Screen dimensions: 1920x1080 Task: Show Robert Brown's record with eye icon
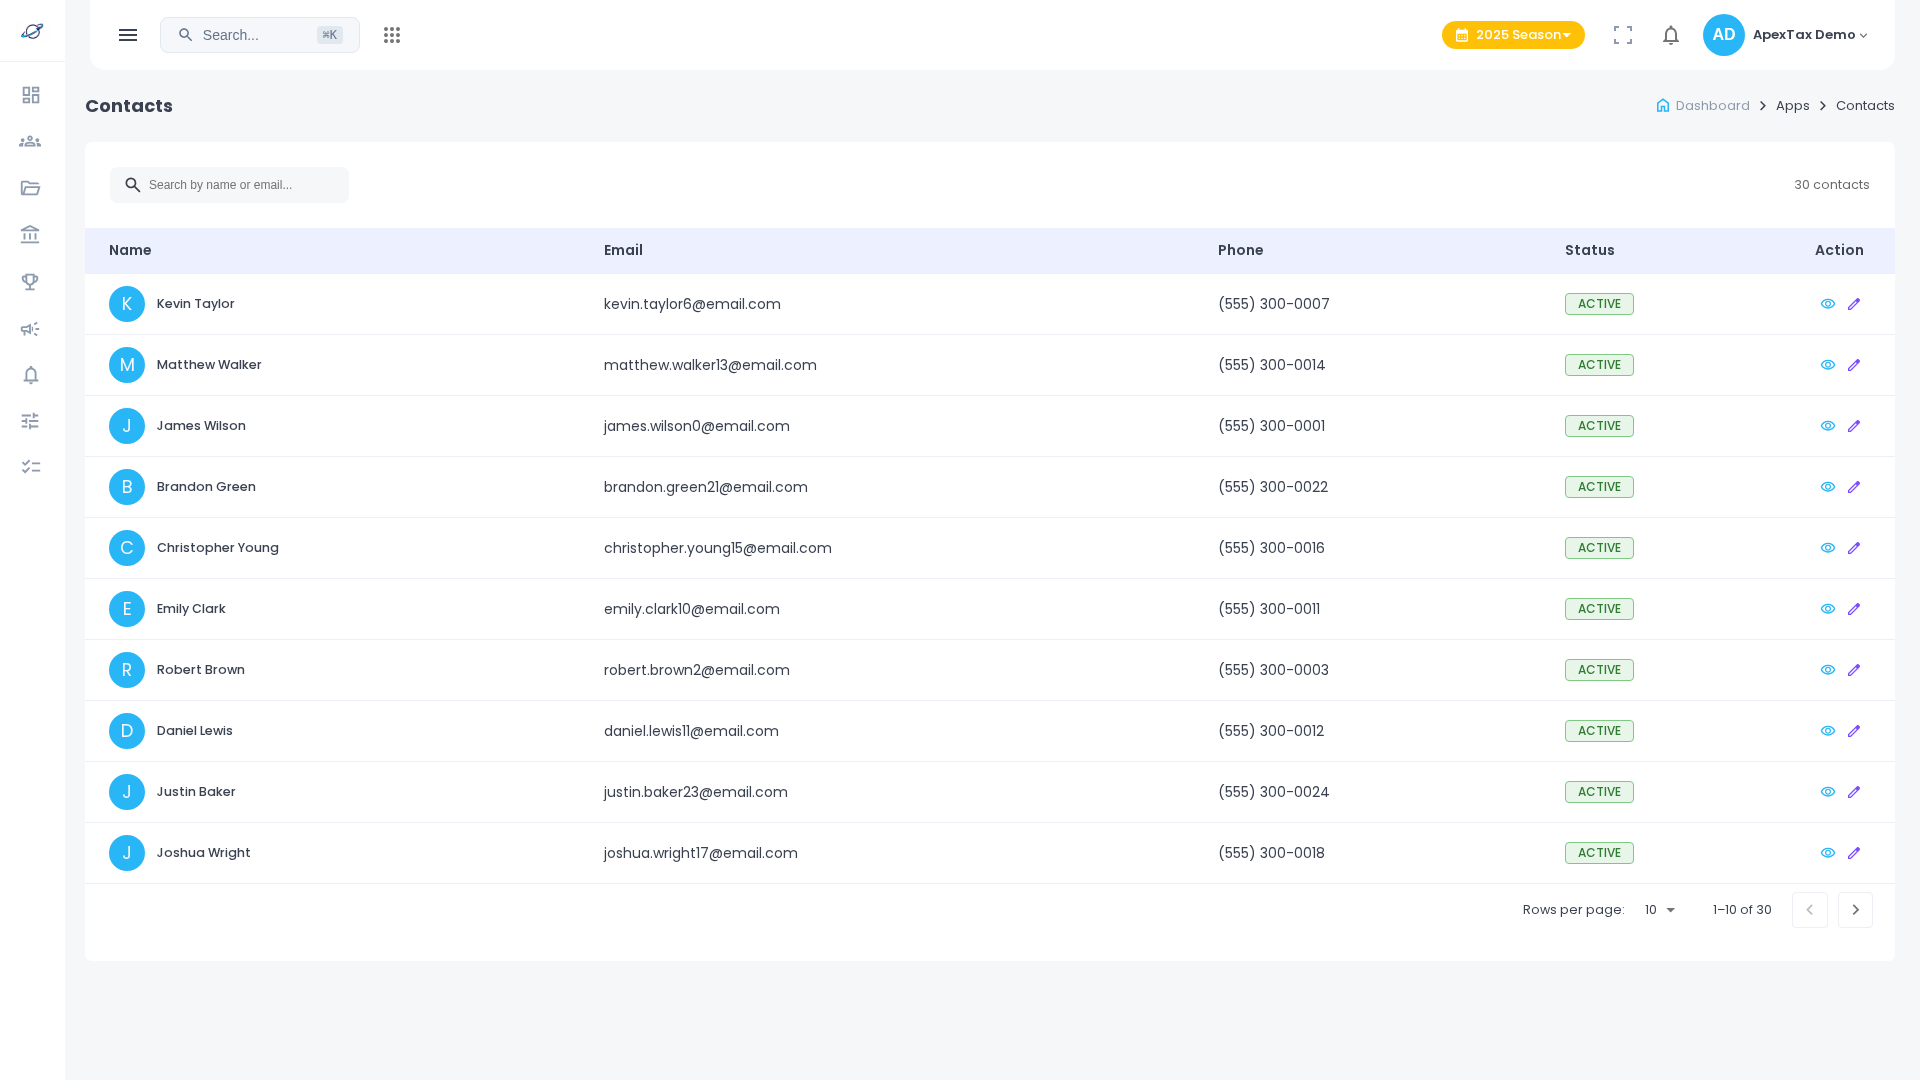tap(1829, 670)
